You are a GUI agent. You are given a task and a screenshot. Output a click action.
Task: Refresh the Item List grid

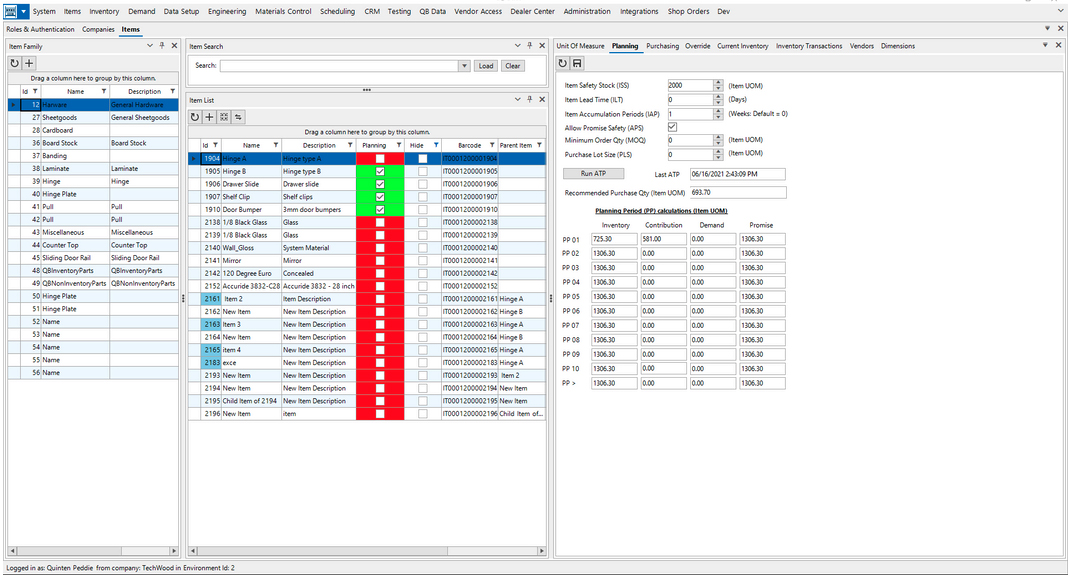click(195, 117)
